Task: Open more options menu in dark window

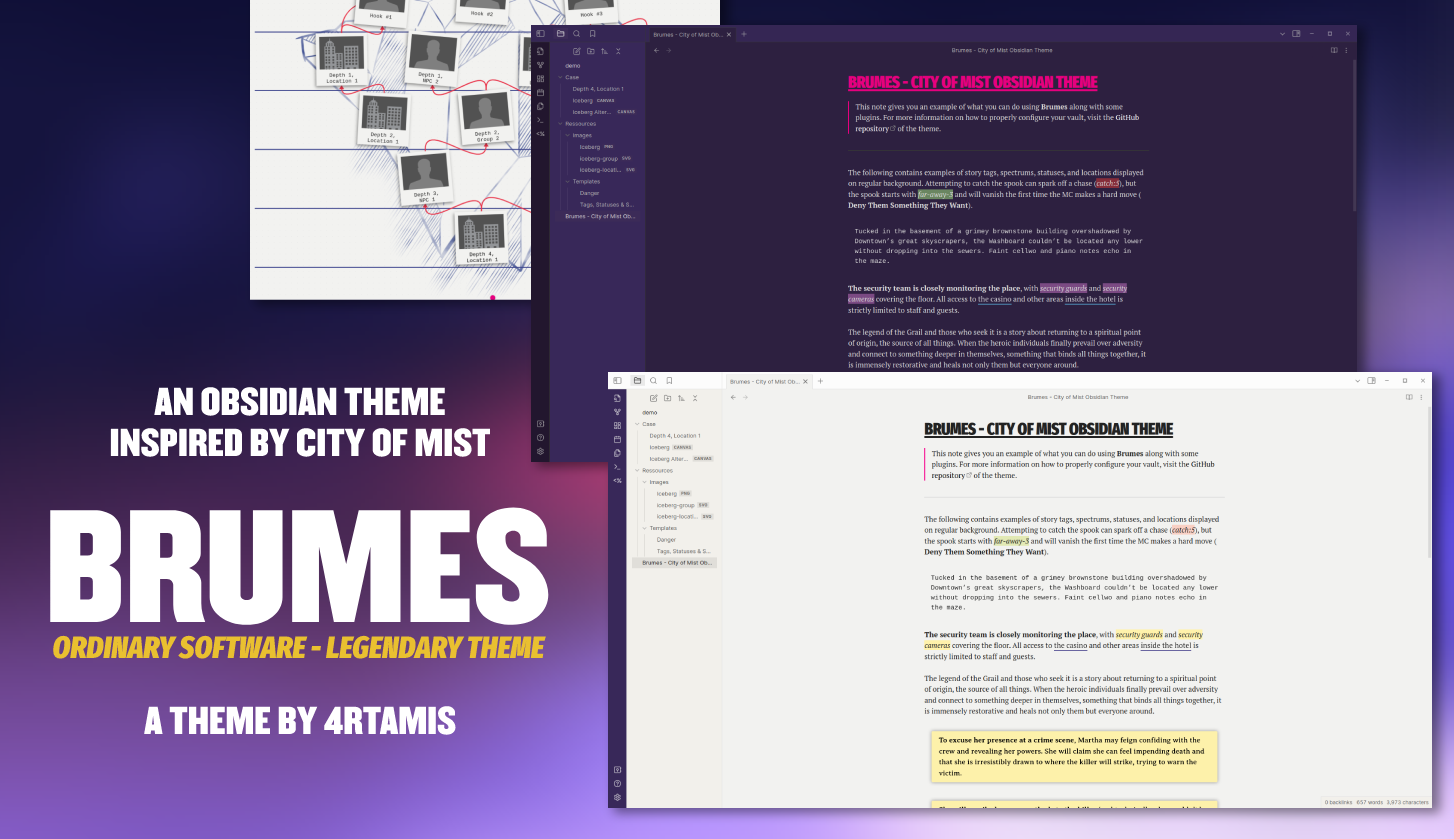Action: pos(1346,50)
